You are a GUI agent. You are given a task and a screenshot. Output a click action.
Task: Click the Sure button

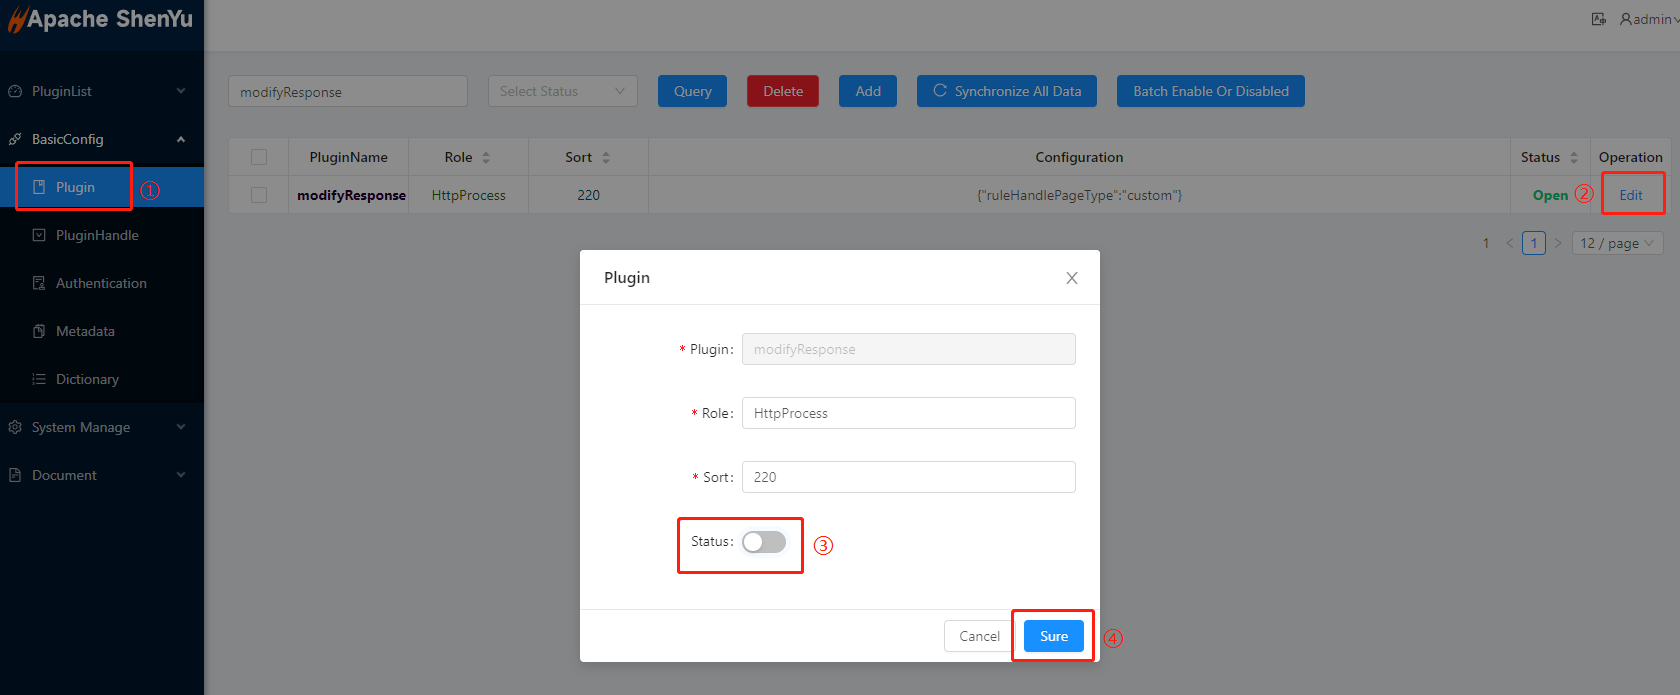1054,636
